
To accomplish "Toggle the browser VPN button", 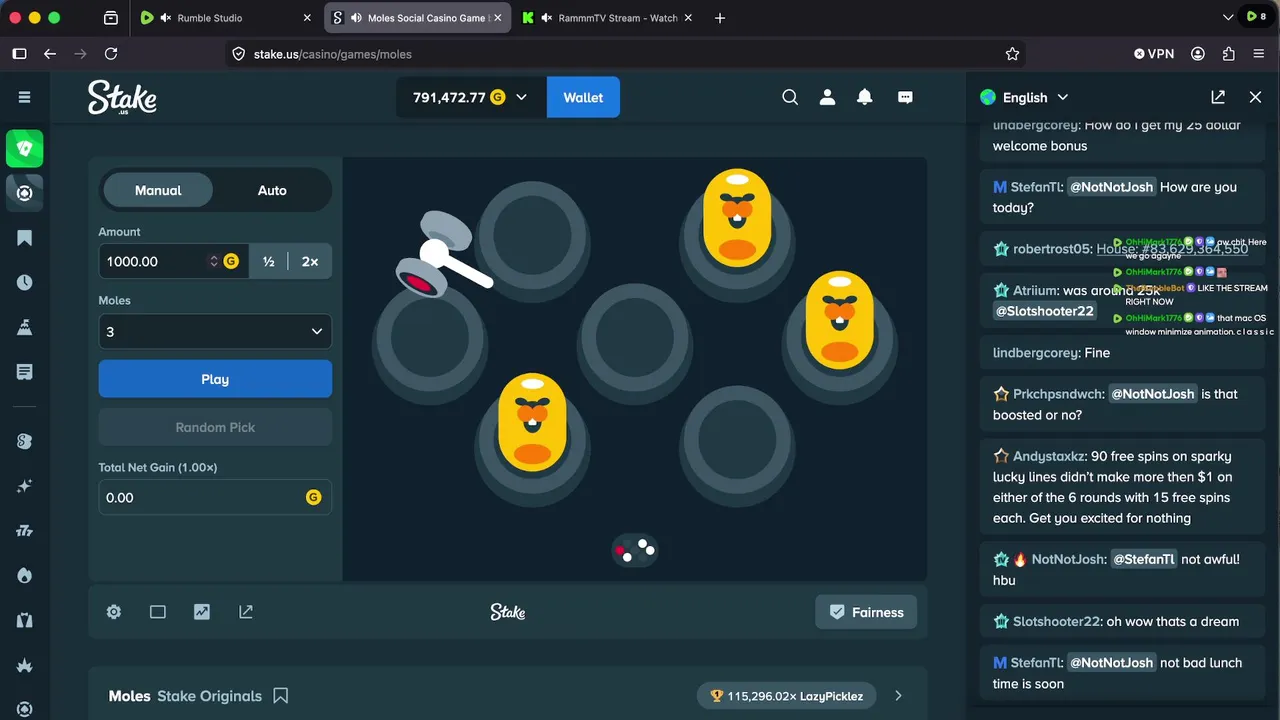I will click(1154, 54).
